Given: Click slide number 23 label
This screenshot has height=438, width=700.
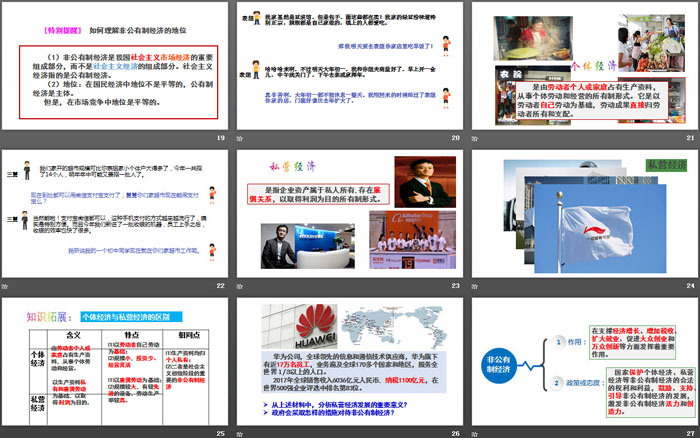Looking at the screenshot, I should click(455, 285).
